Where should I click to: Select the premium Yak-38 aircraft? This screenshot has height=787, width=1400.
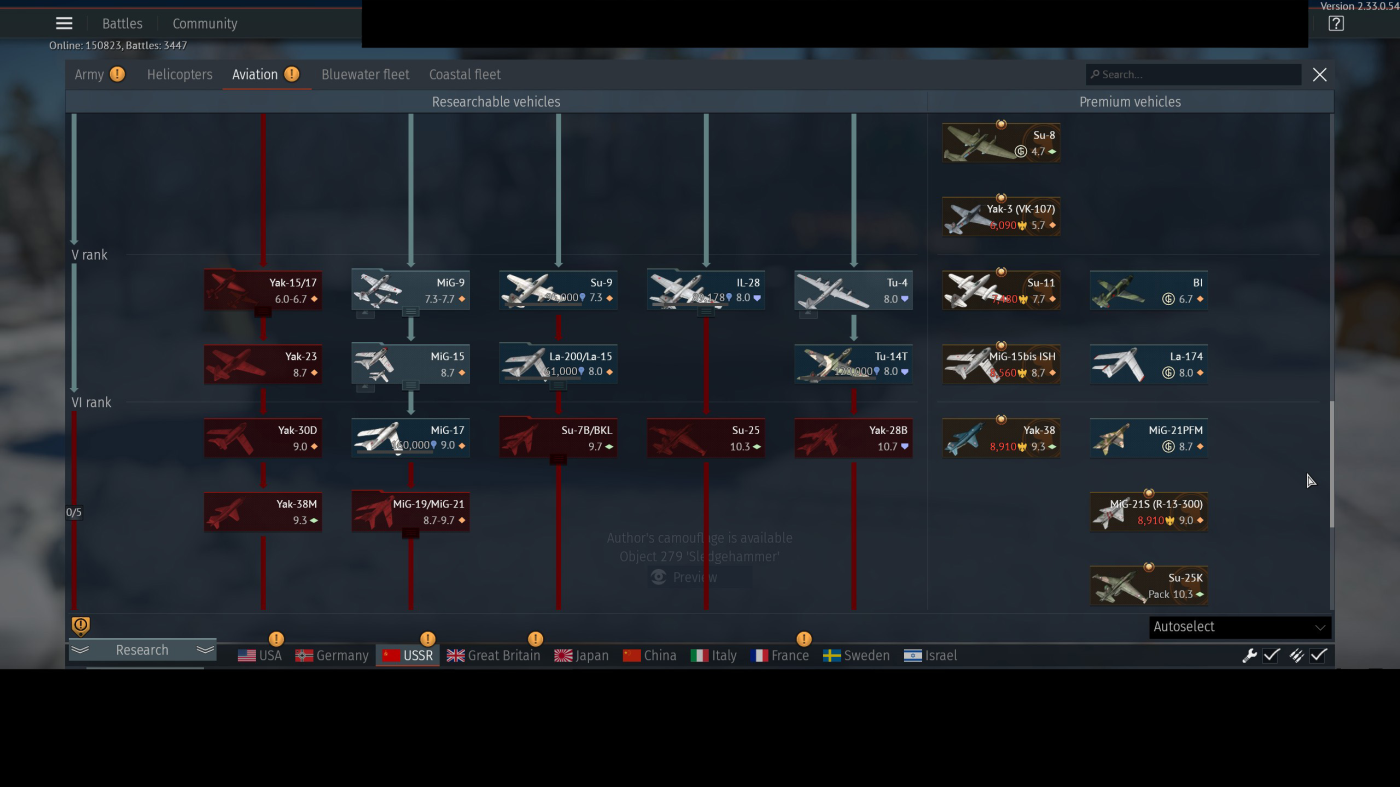click(1001, 438)
